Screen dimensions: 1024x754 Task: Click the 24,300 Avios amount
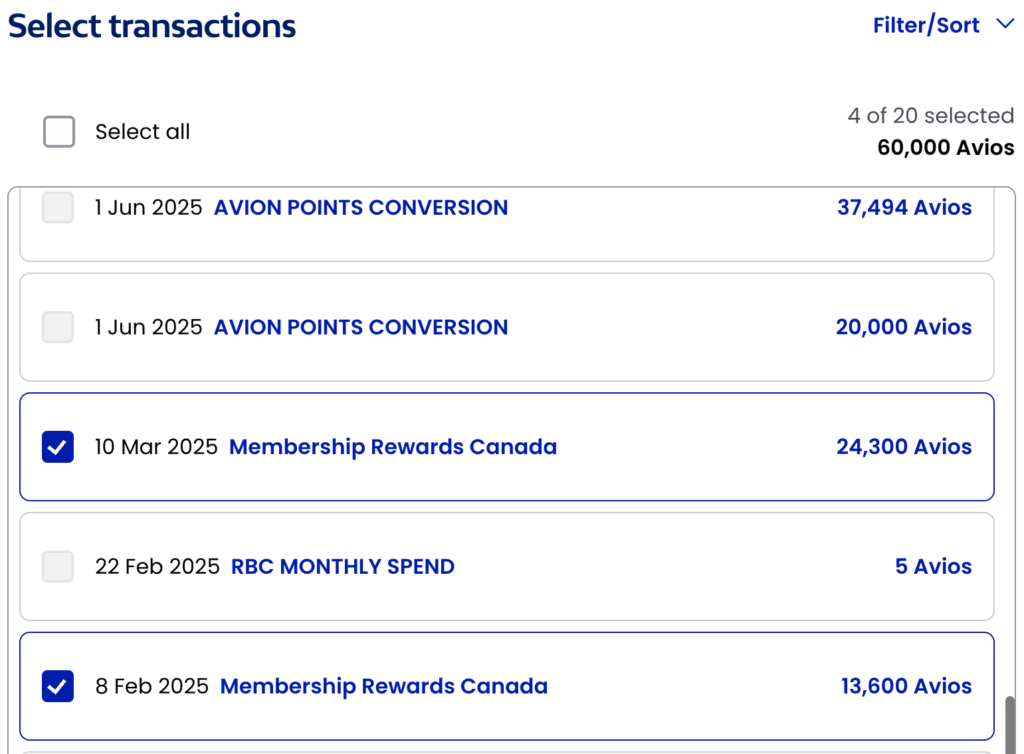904,447
